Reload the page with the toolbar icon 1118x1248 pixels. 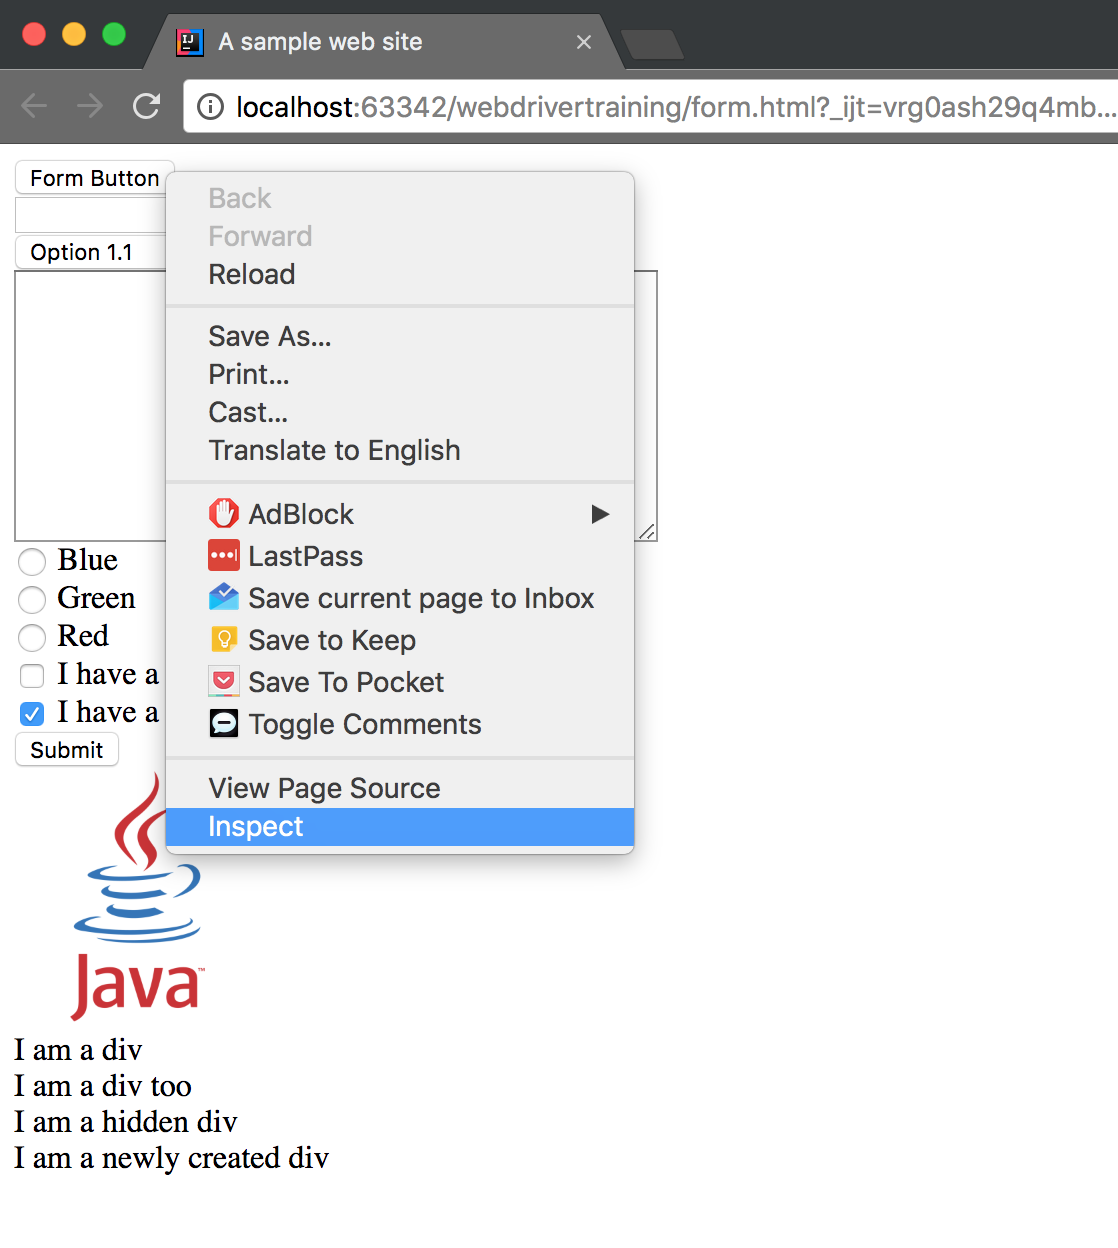pyautogui.click(x=147, y=106)
